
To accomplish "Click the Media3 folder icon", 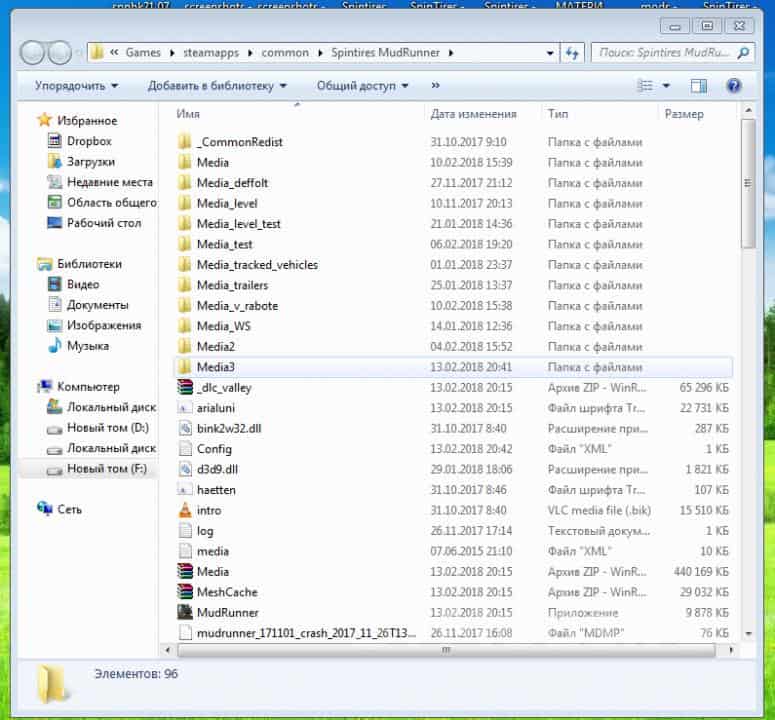I will pyautogui.click(x=185, y=367).
